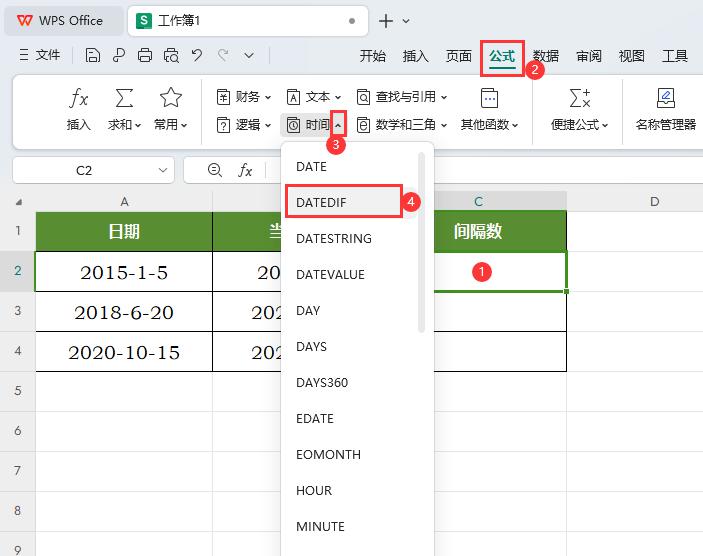The height and width of the screenshot is (556, 703).
Task: Open the 查找与引用 functions dropdown
Action: pyautogui.click(x=402, y=97)
